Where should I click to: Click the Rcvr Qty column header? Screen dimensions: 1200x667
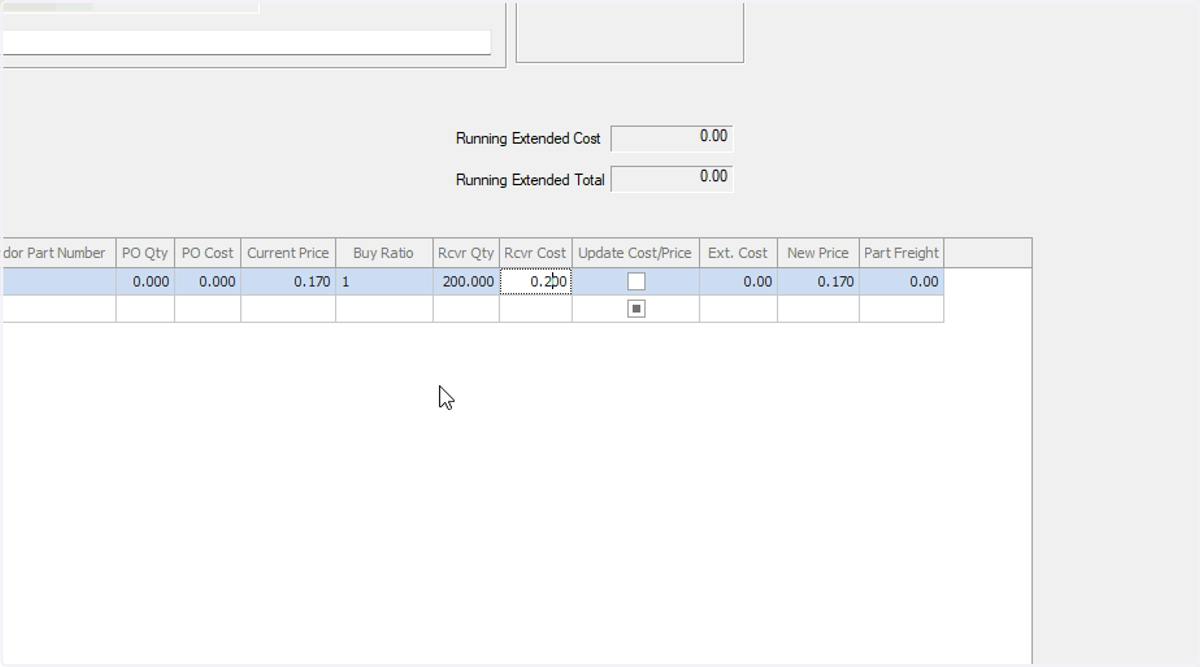click(466, 253)
